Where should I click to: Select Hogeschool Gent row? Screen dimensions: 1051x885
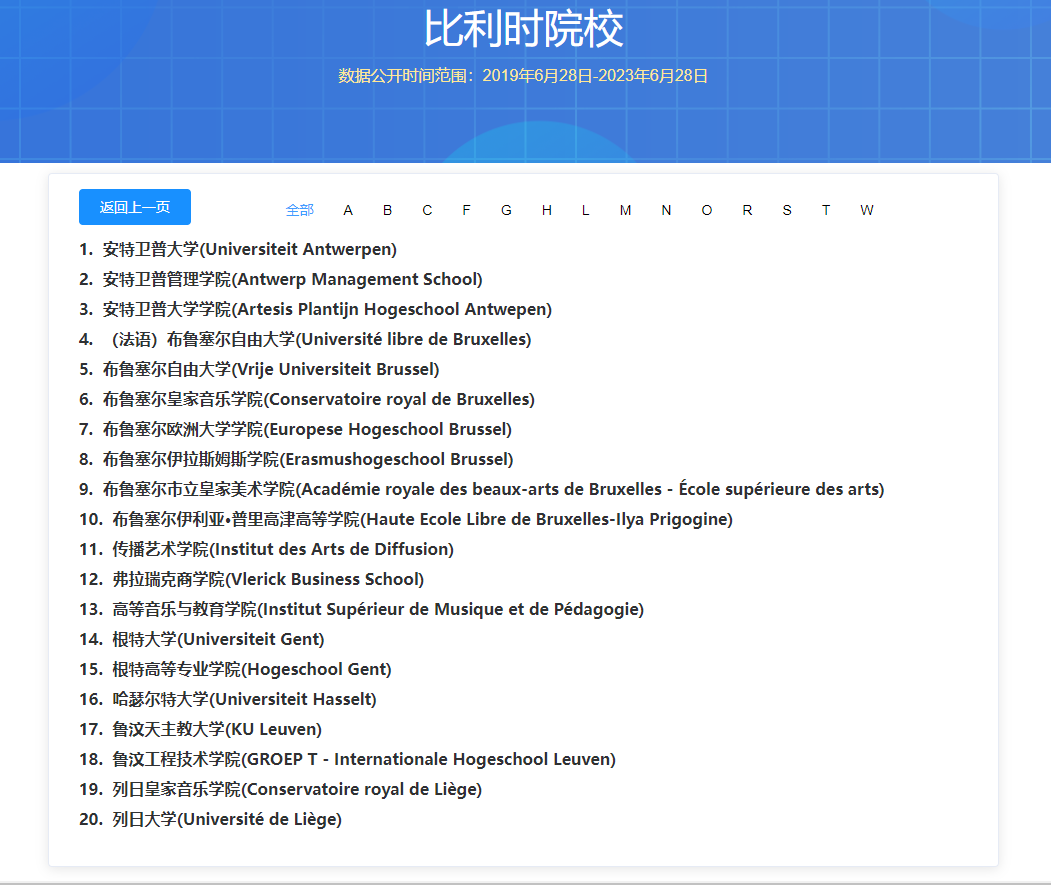235,670
